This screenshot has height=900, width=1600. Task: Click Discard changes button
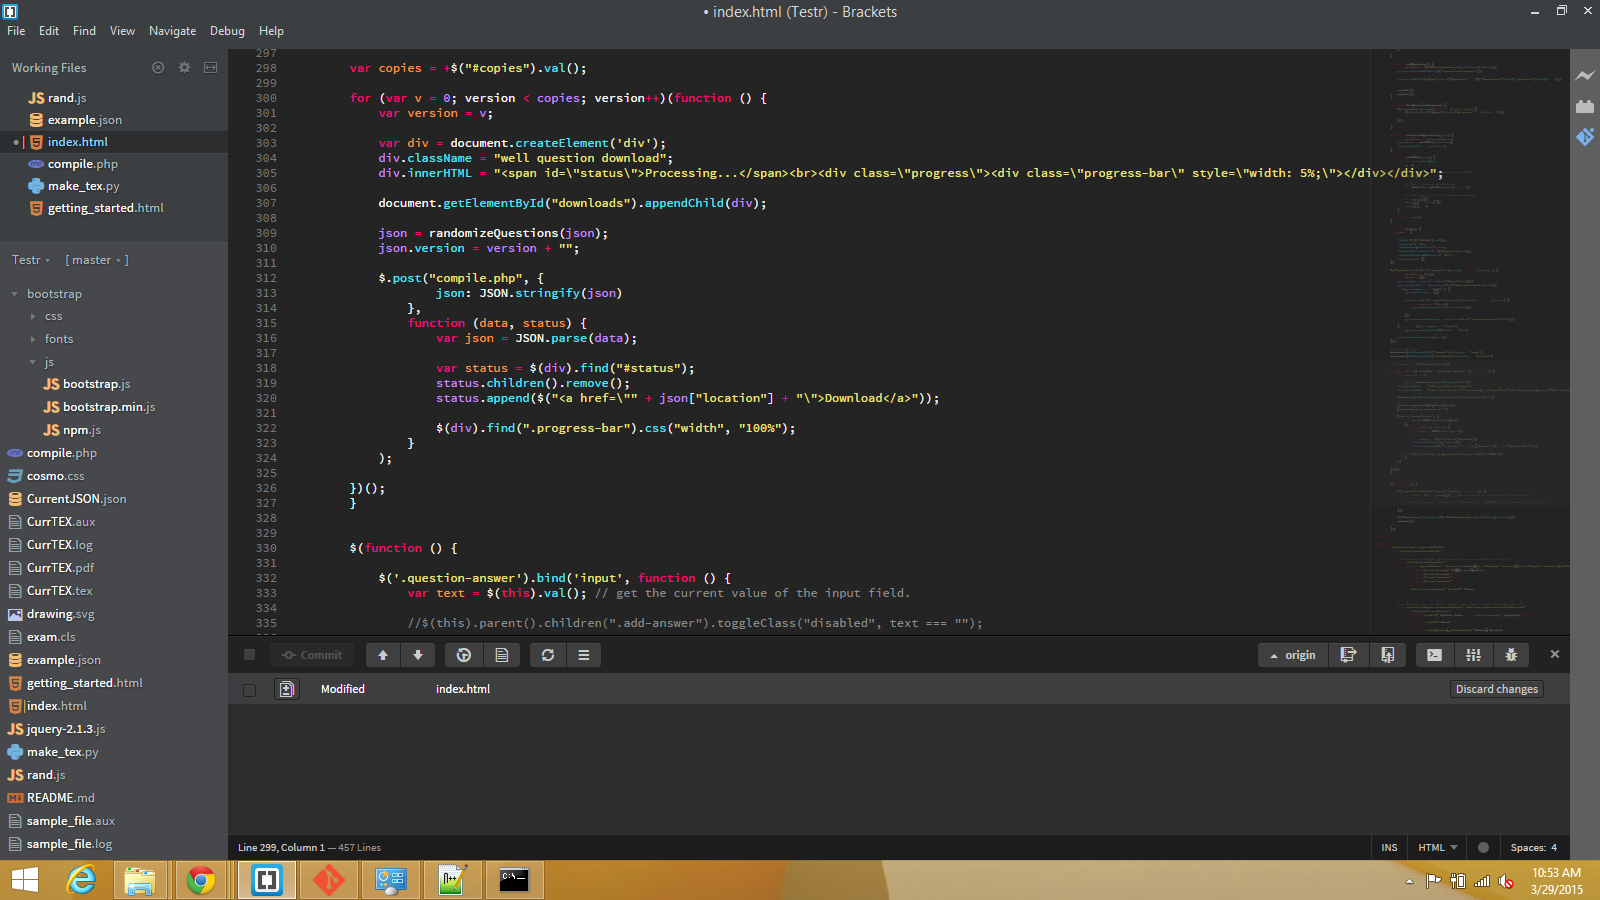[1497, 689]
